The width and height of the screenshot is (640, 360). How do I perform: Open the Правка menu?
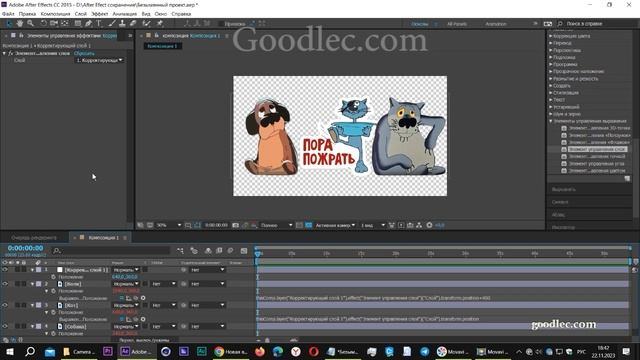[27, 14]
